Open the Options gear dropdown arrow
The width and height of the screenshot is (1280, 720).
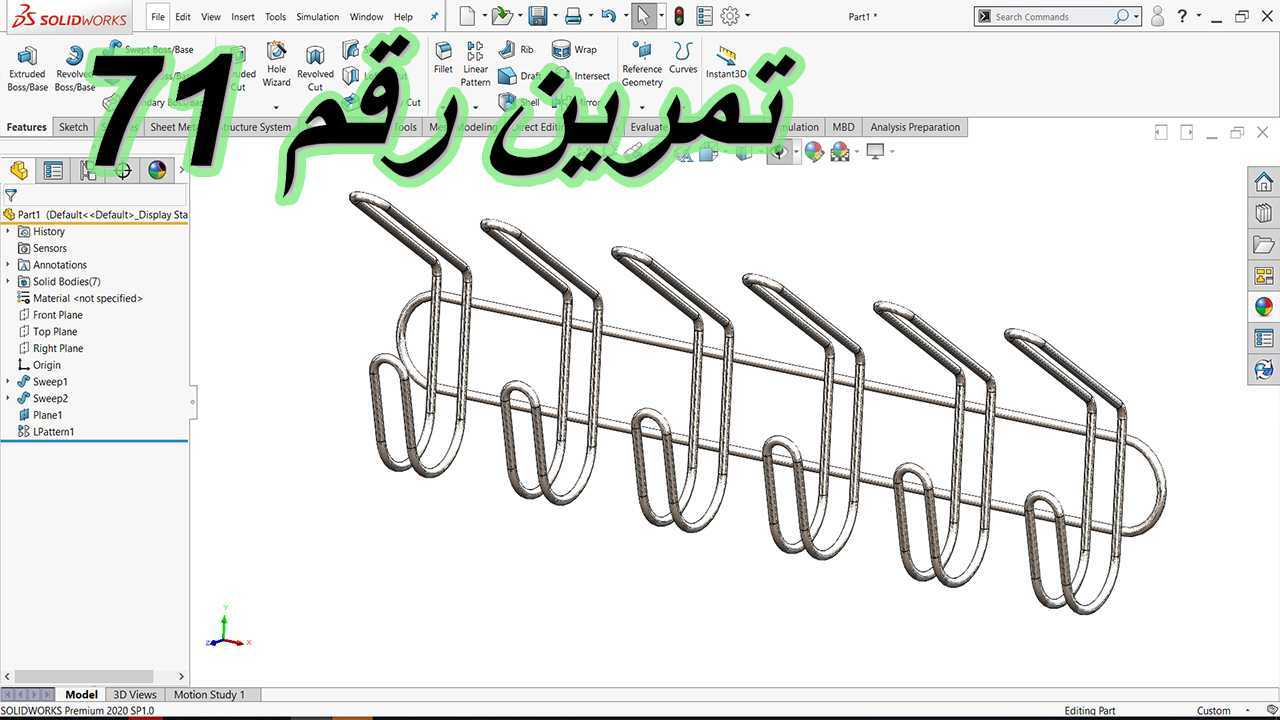pyautogui.click(x=748, y=16)
